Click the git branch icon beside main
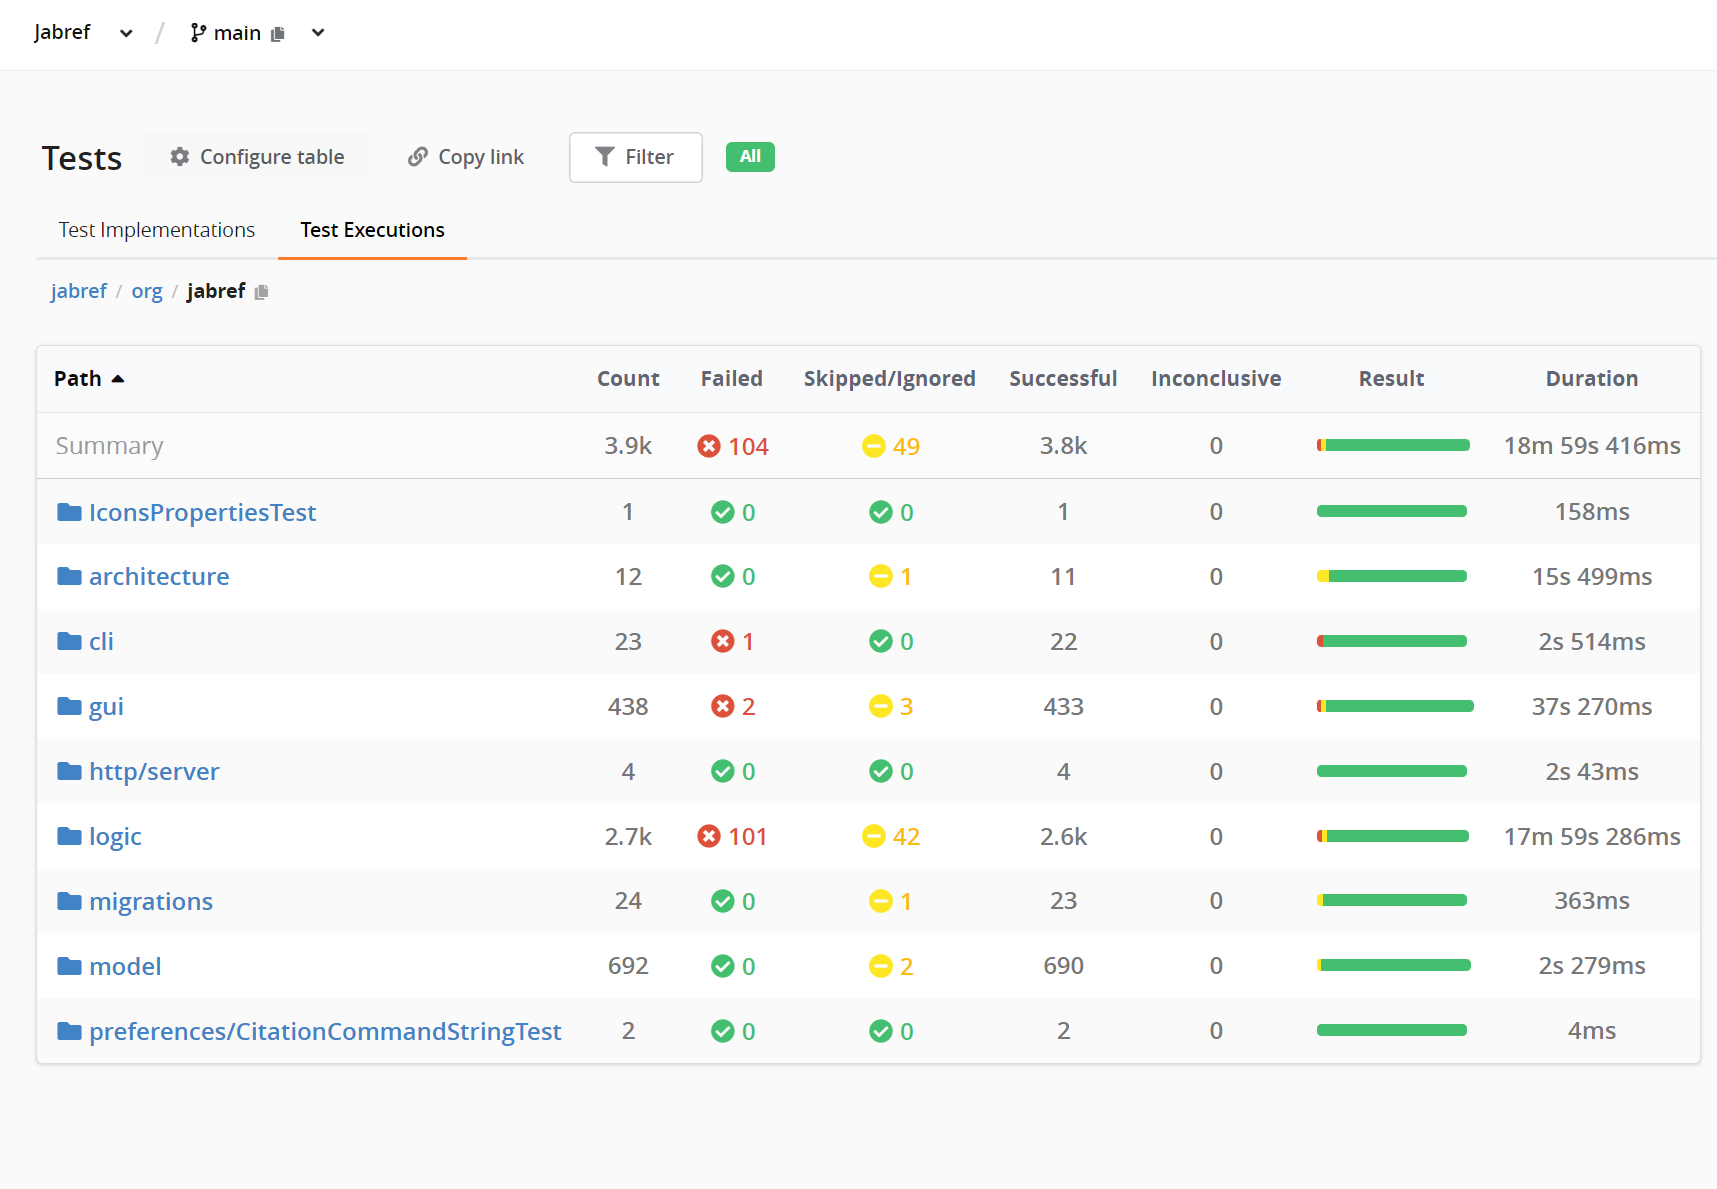The image size is (1717, 1189). 198,33
